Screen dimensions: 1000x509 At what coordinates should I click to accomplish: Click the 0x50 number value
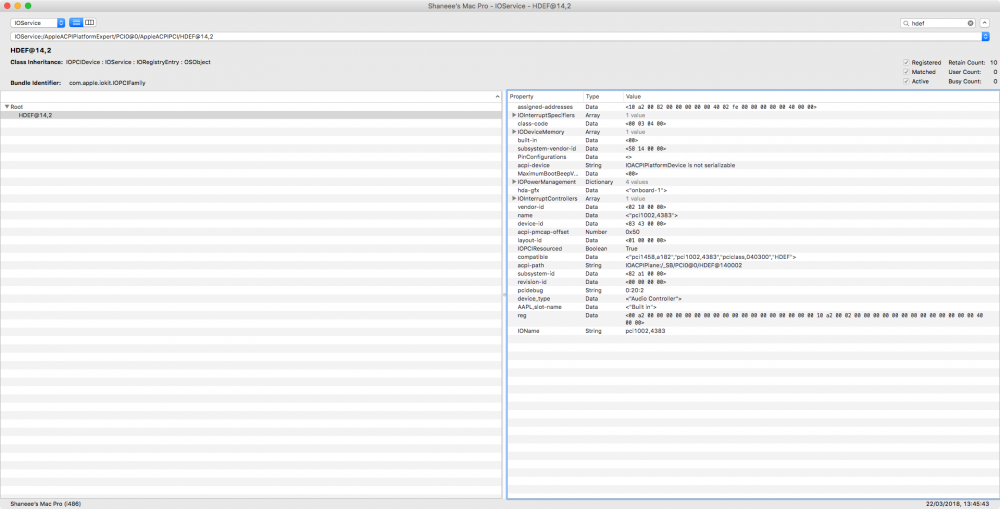tap(633, 232)
